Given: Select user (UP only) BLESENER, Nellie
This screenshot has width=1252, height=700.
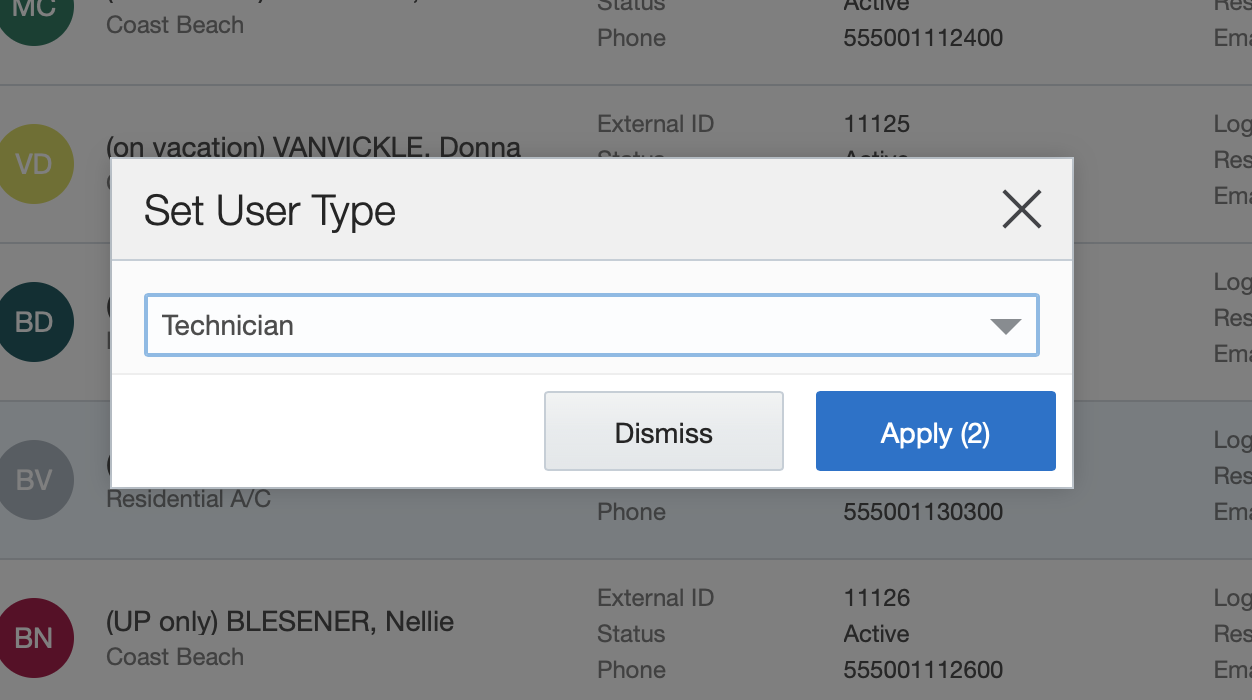Looking at the screenshot, I should (280, 621).
